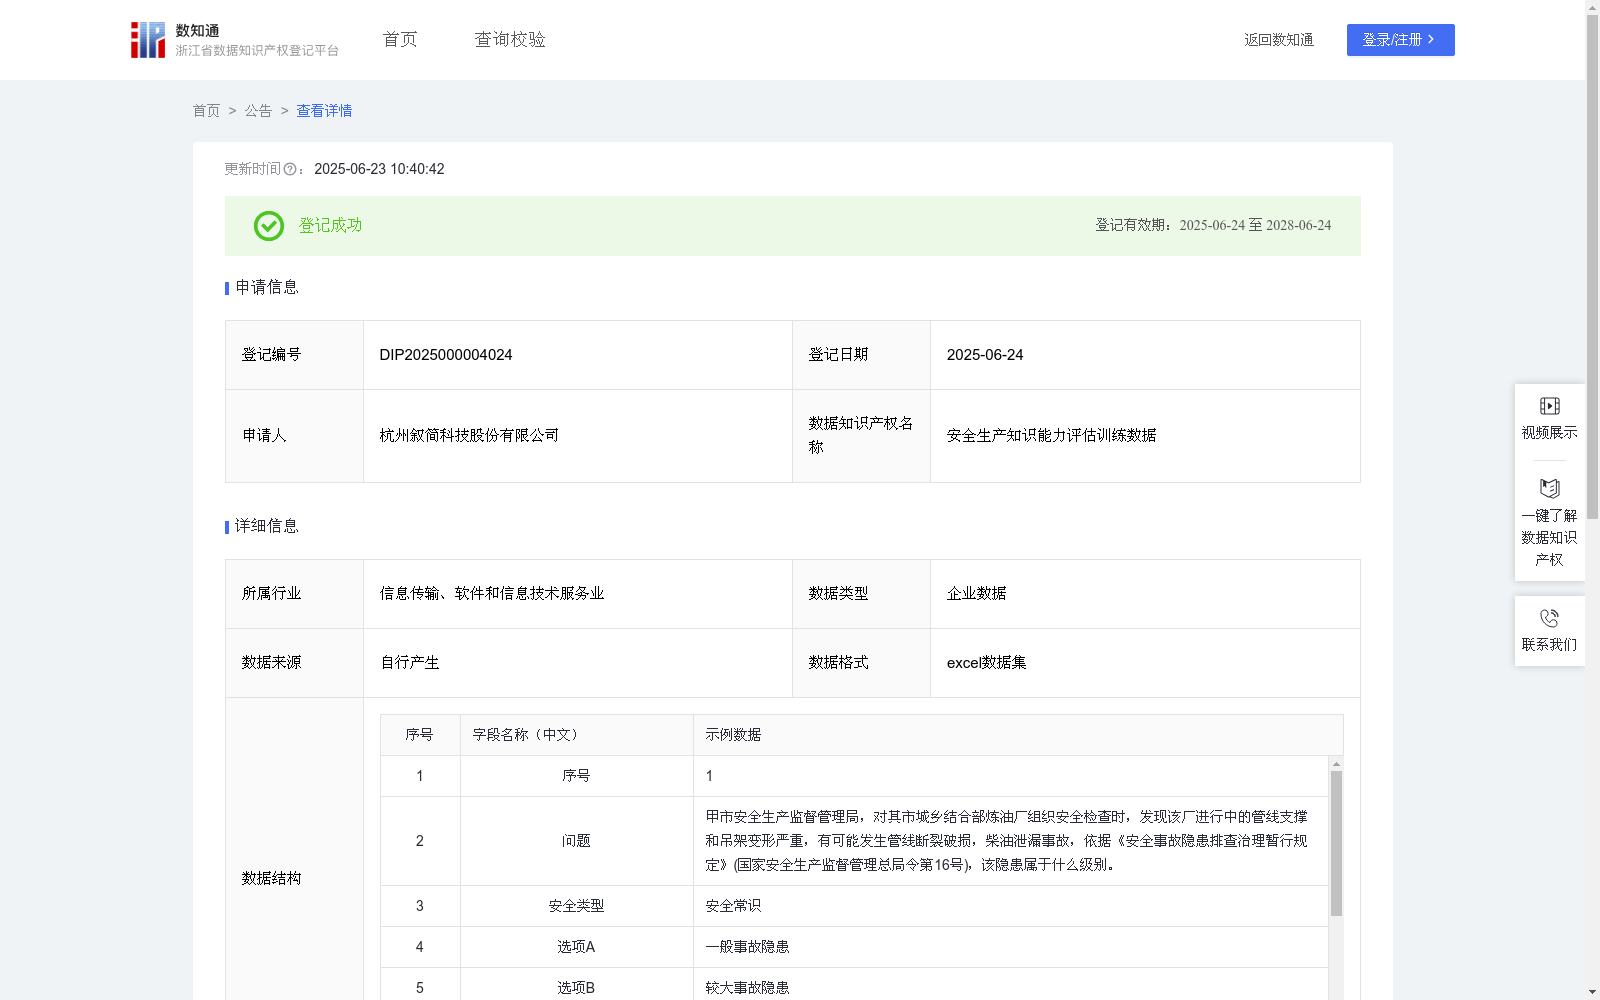Click the 返回数知通 link
The width and height of the screenshot is (1600, 1000).
(x=1279, y=40)
